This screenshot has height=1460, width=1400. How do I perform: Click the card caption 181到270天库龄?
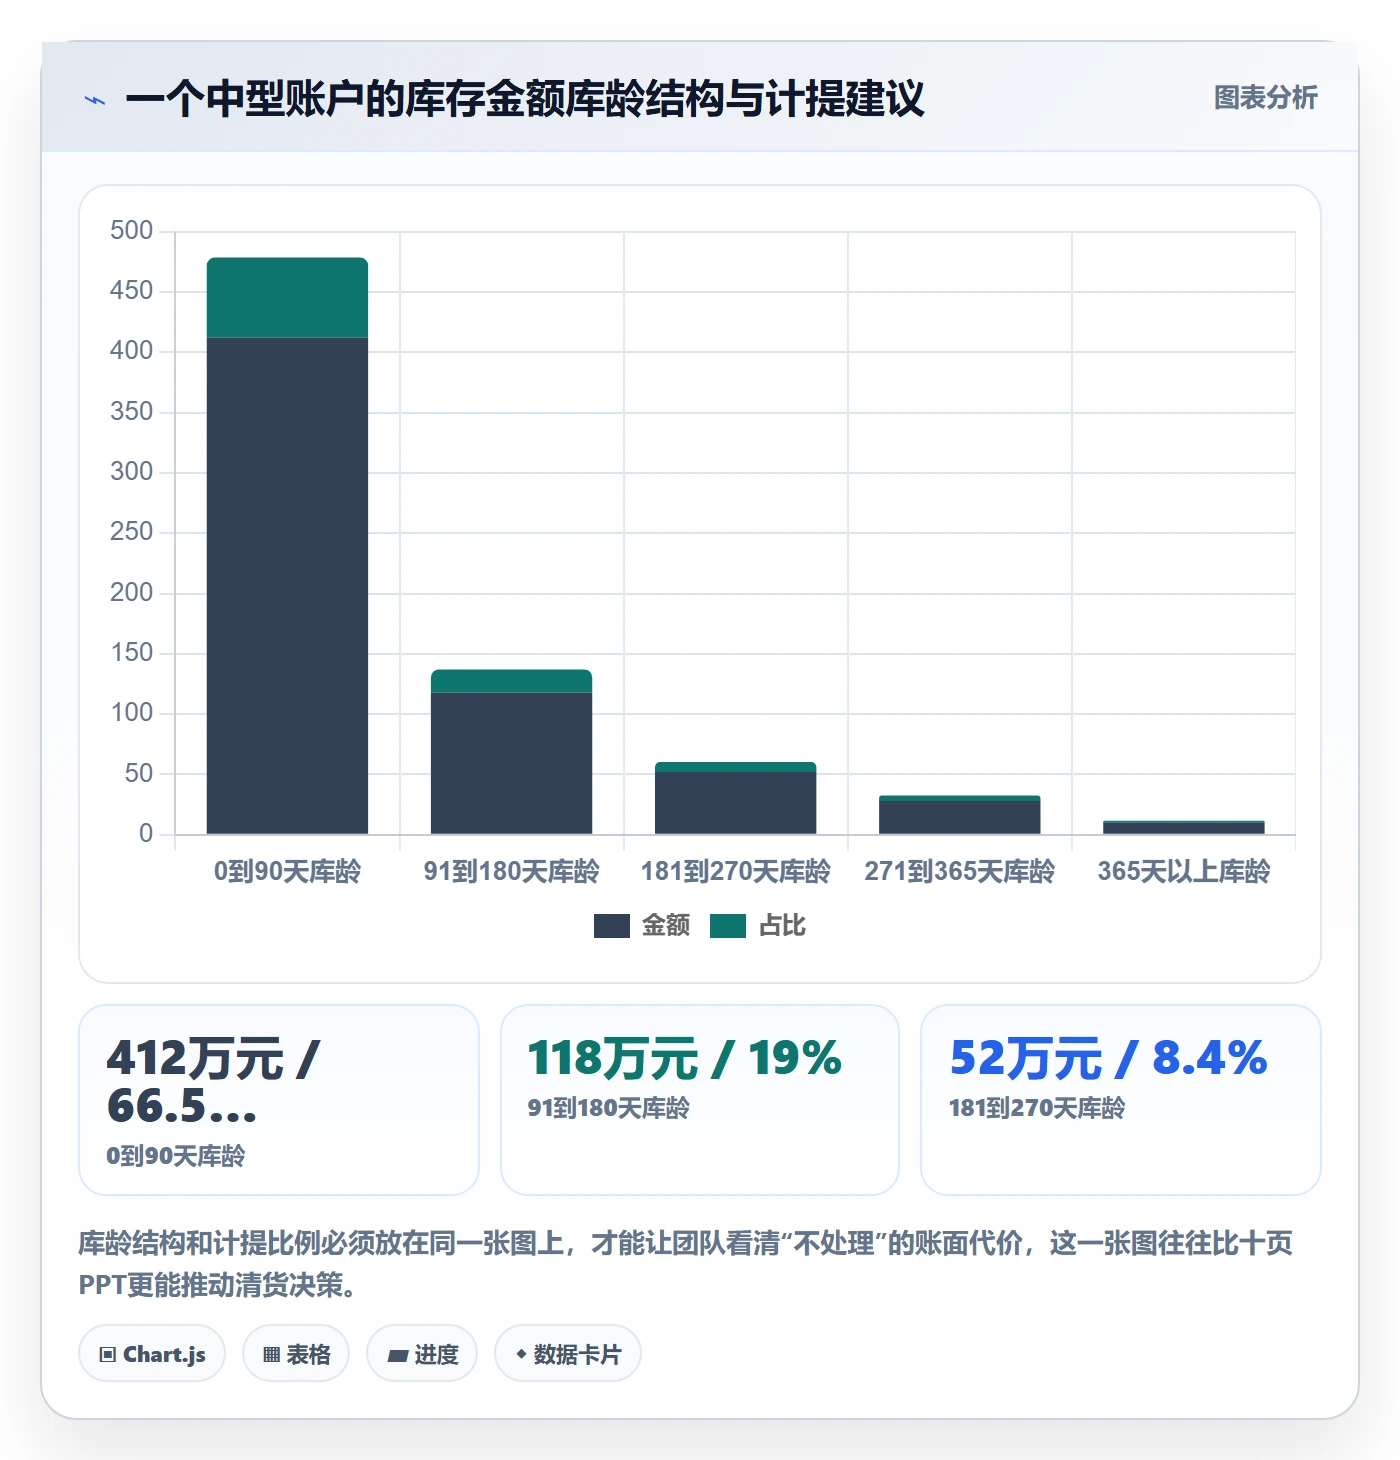tap(1037, 1108)
